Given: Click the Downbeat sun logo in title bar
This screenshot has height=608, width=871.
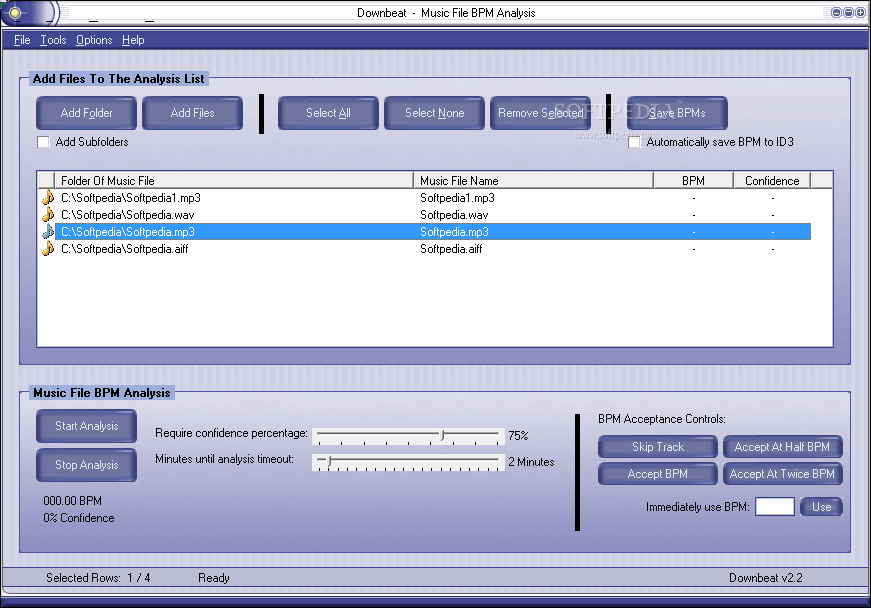Looking at the screenshot, I should [x=15, y=12].
